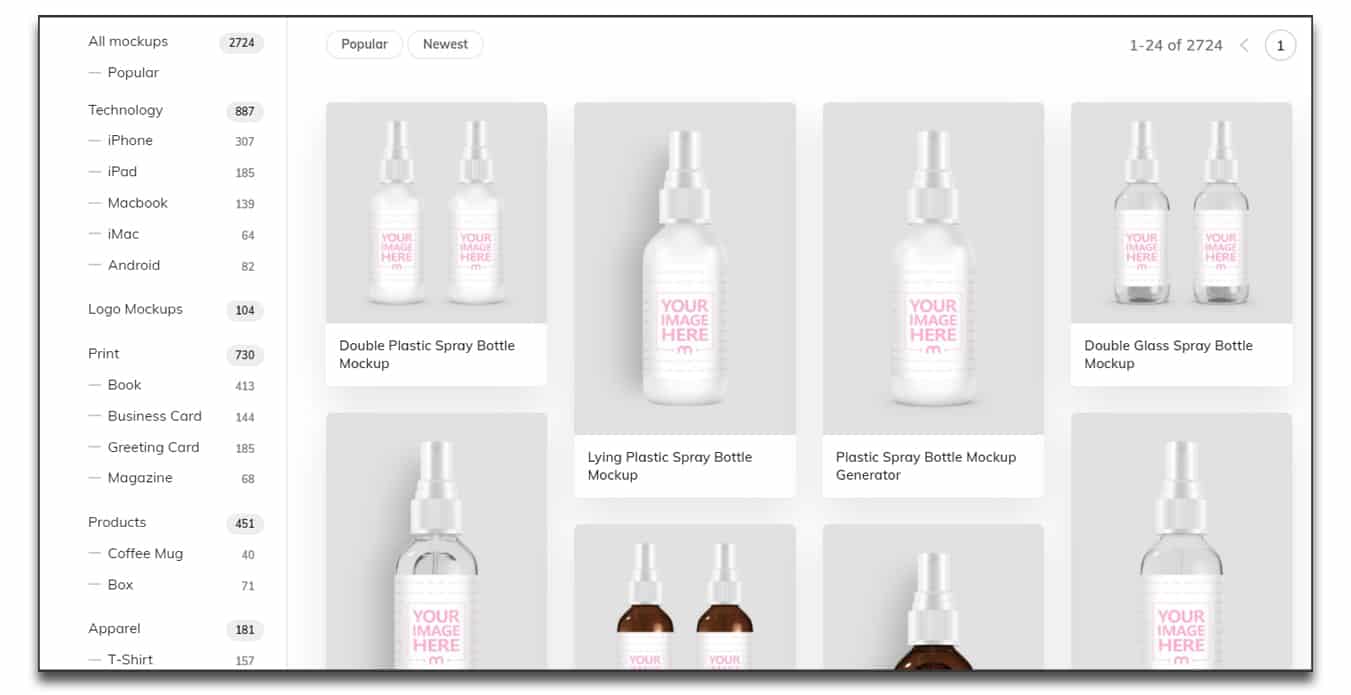The height and width of the screenshot is (695, 1351).
Task: Open the Lying Plastic Spray Bottle thumbnail image
Action: 684,268
